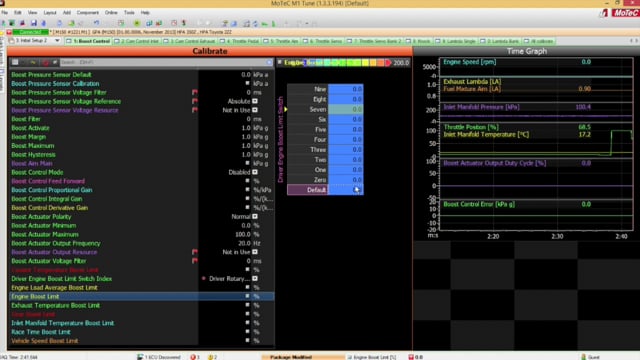Screen dimensions: 640x360
Task: Click the highlighted value cell for Seven
Action: coord(346,109)
